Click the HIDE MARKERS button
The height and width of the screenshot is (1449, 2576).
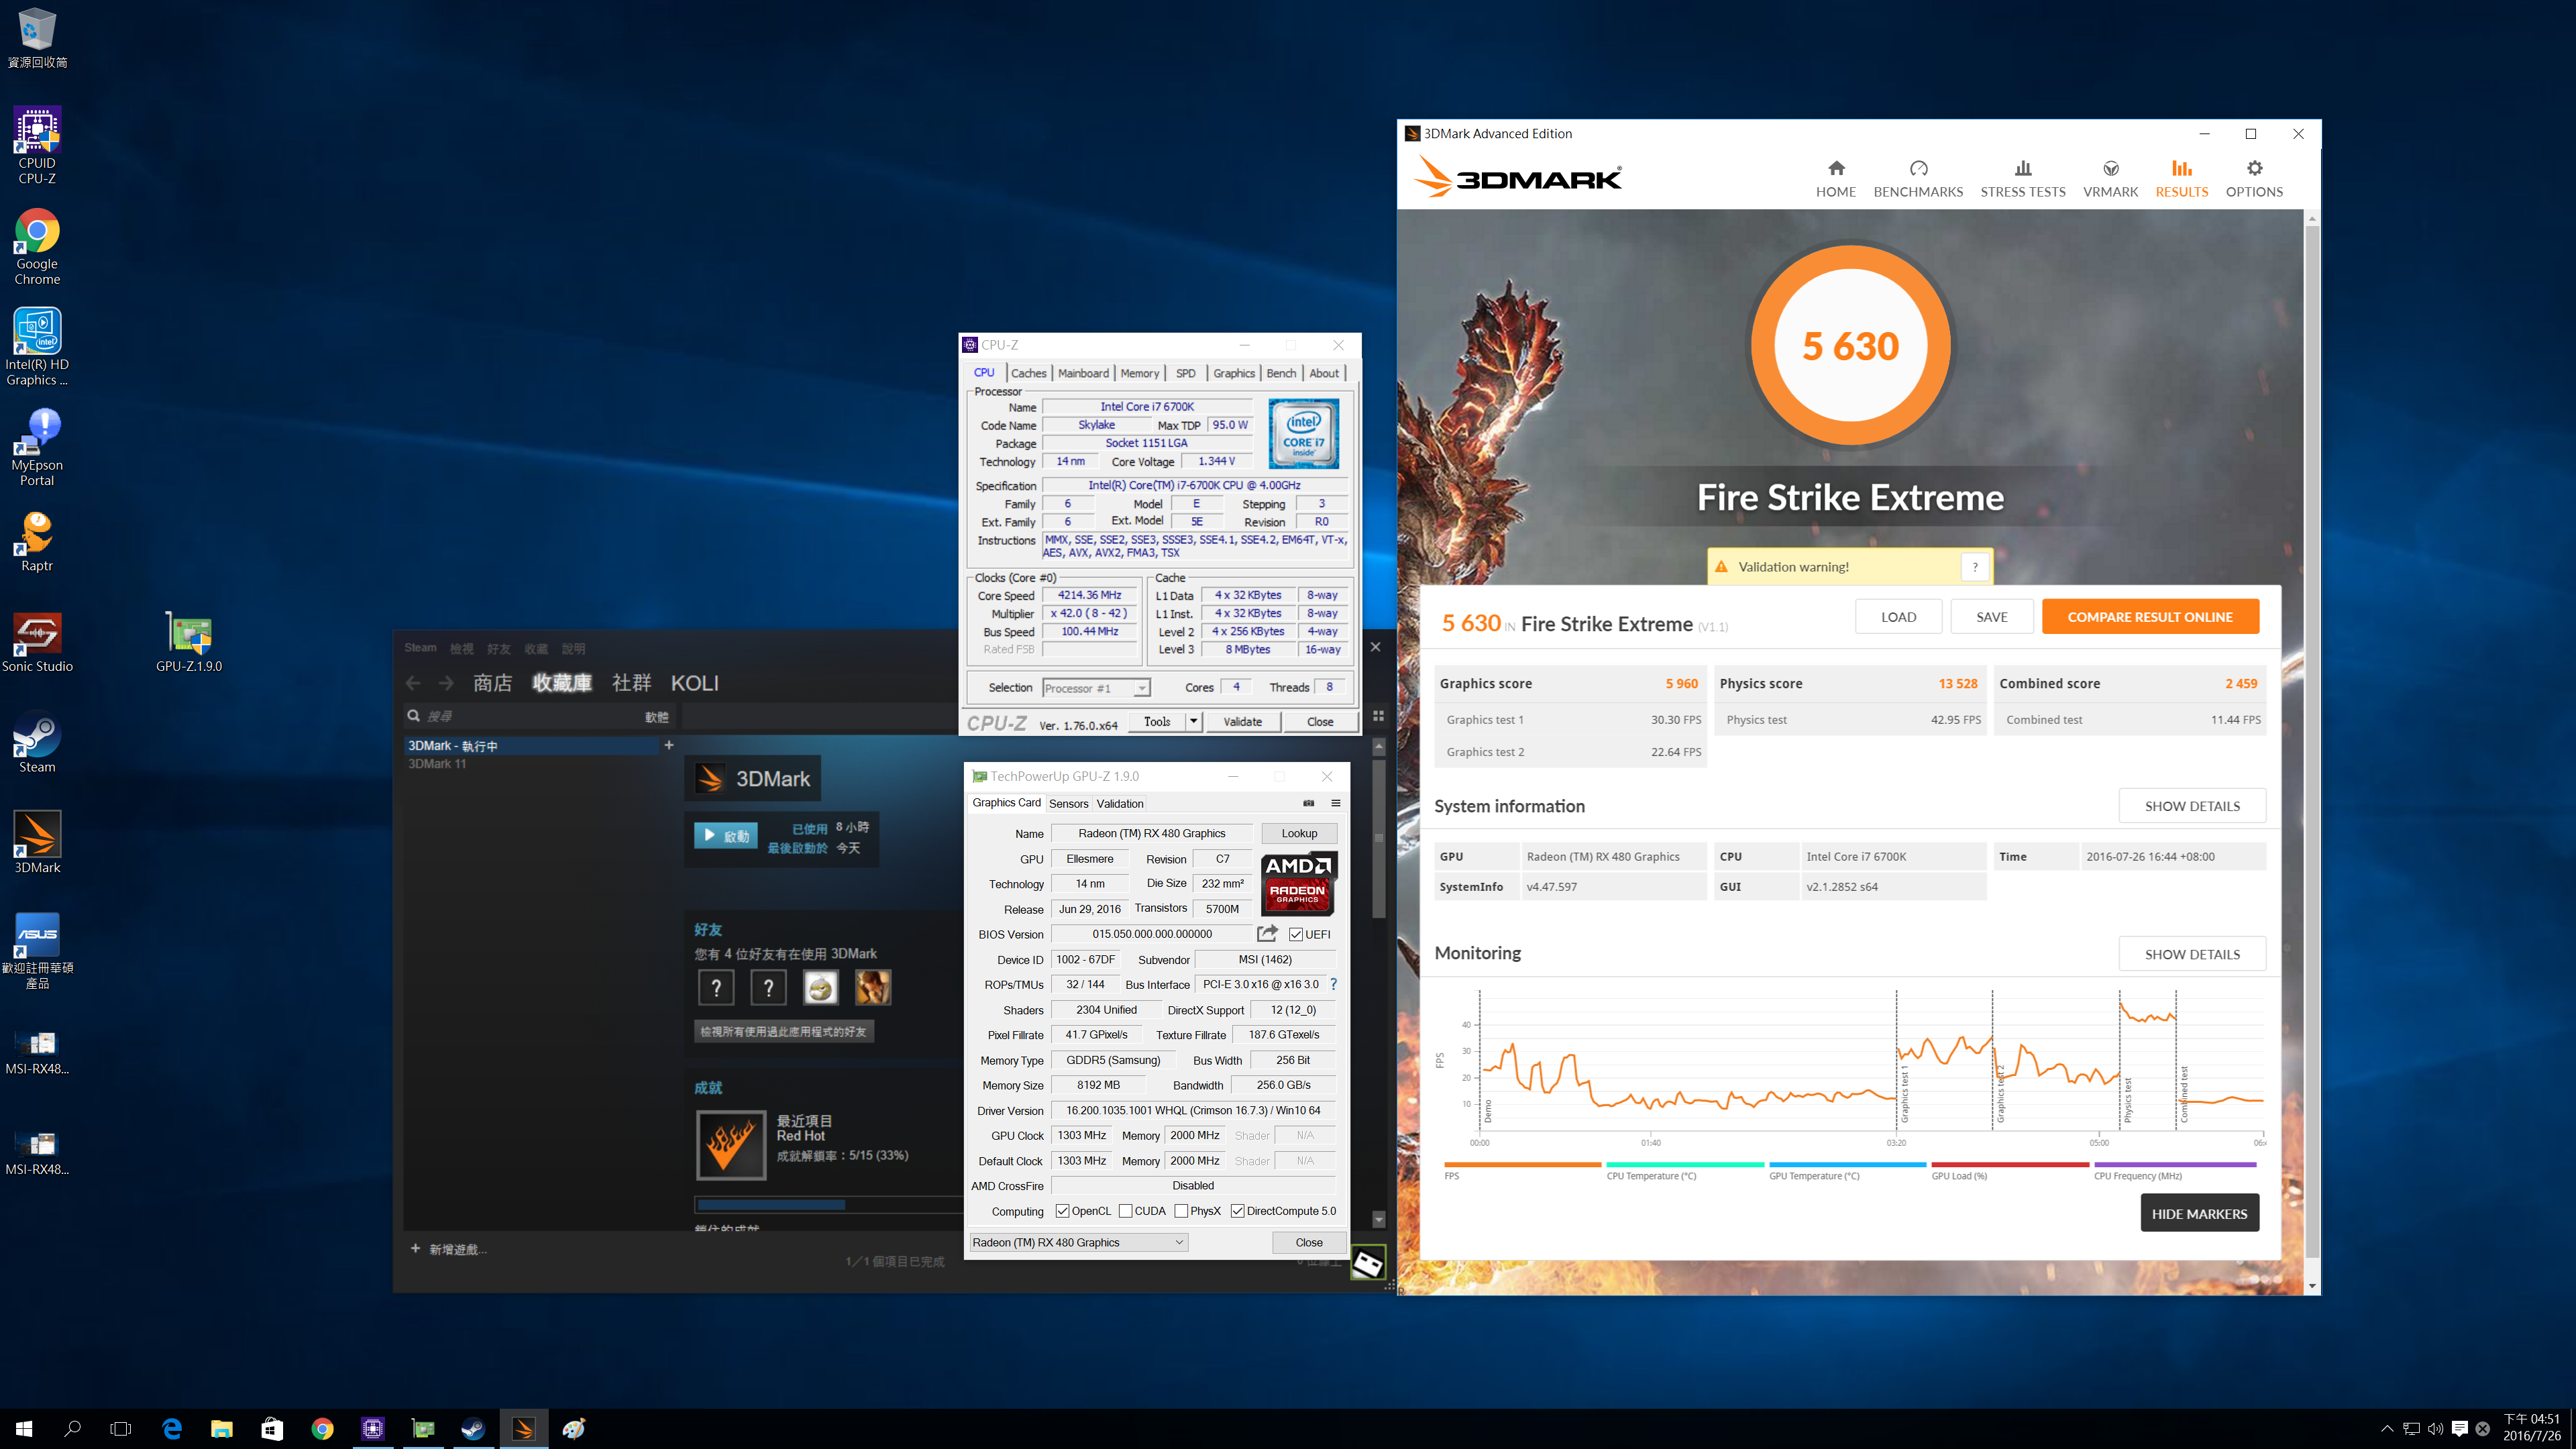2199,1213
